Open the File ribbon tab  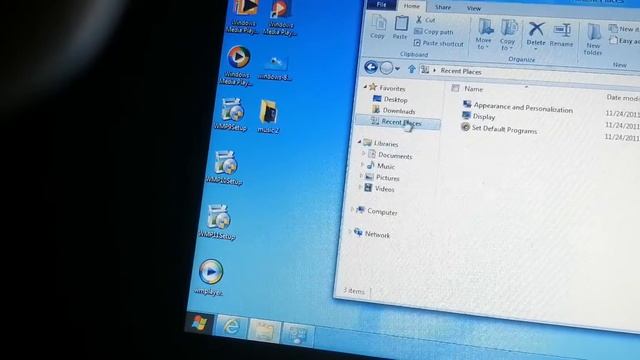(382, 4)
